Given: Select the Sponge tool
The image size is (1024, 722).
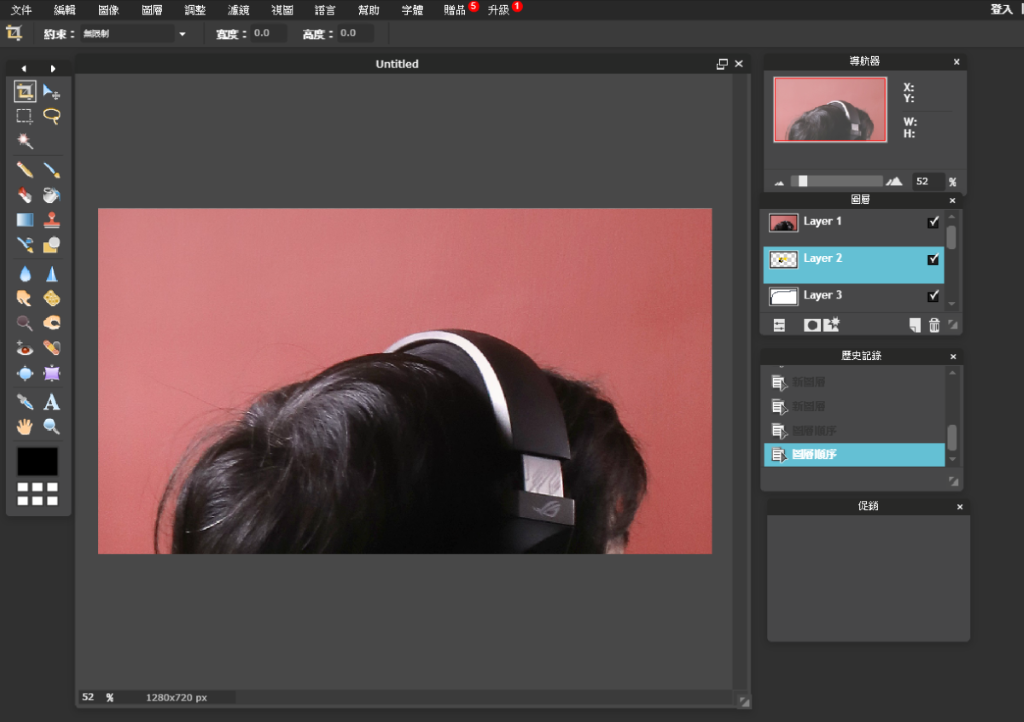Looking at the screenshot, I should (52, 298).
